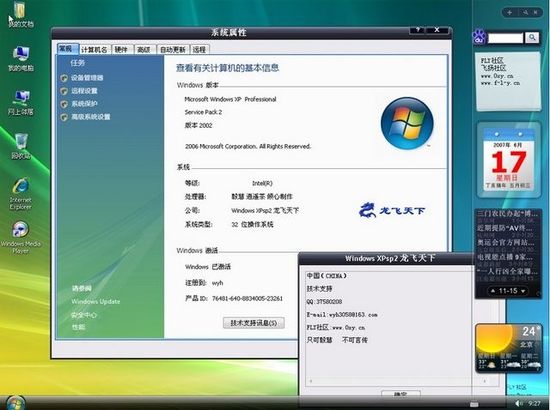The image size is (550, 410).
Task: Click the 龙飞天下 dragon logo
Action: click(x=392, y=210)
